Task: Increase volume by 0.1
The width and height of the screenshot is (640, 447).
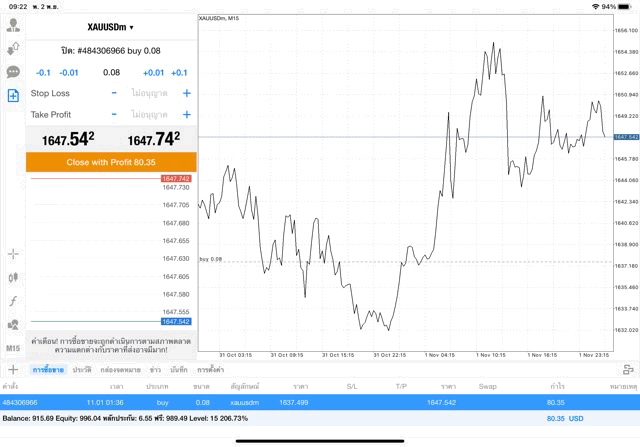Action: click(179, 73)
